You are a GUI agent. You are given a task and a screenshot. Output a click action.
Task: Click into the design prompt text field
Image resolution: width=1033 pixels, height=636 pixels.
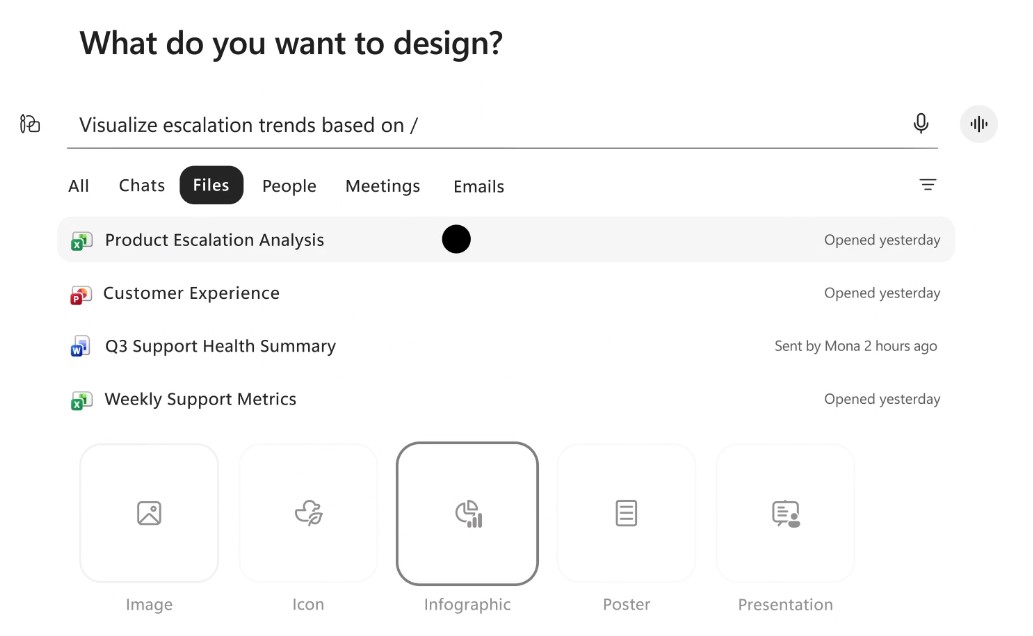[488, 125]
